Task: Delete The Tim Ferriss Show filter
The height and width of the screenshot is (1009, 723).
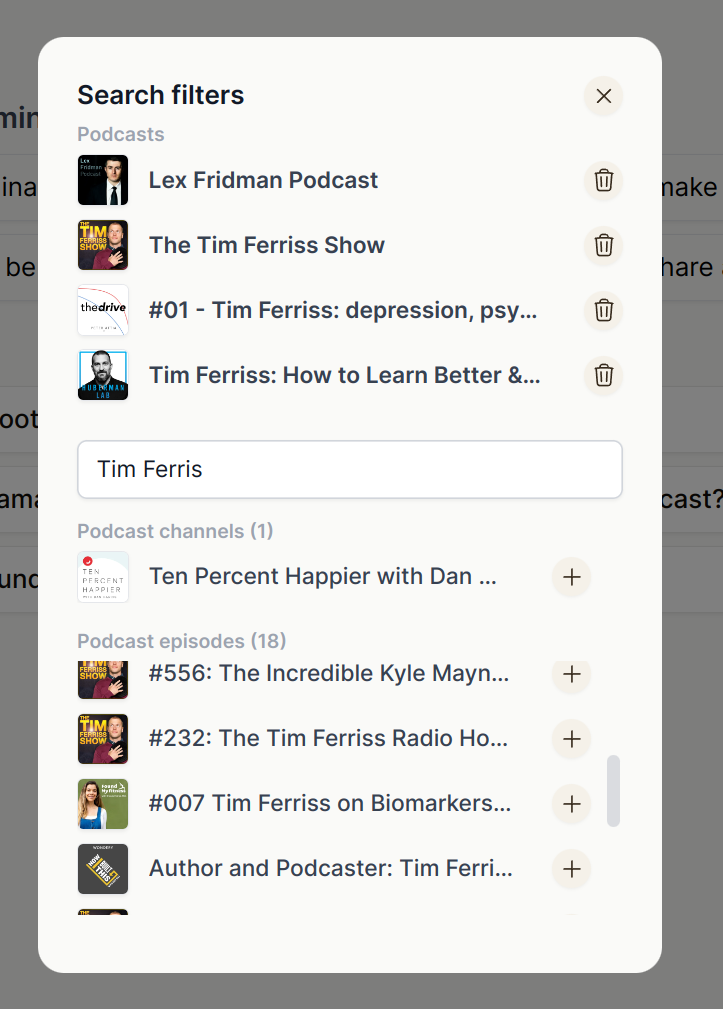Action: tap(603, 245)
